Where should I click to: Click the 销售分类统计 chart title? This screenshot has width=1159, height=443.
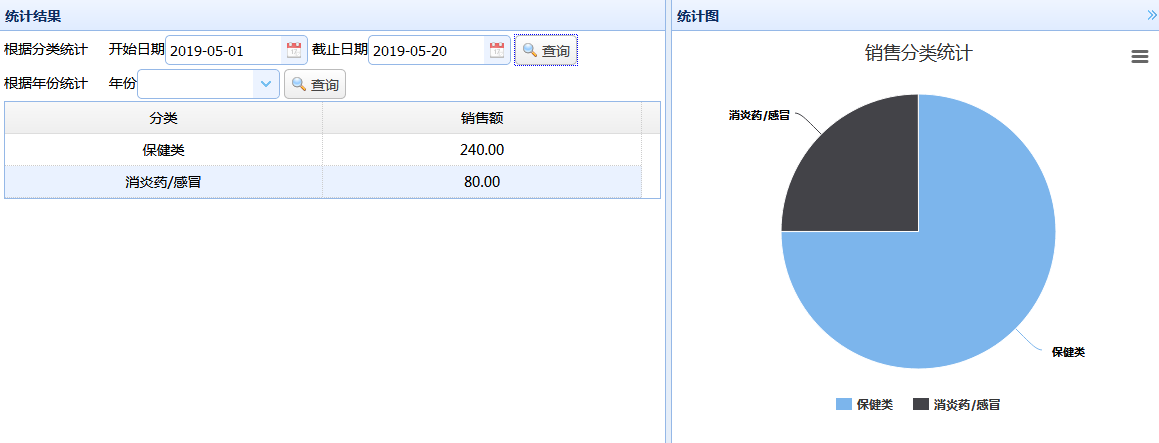click(x=919, y=53)
